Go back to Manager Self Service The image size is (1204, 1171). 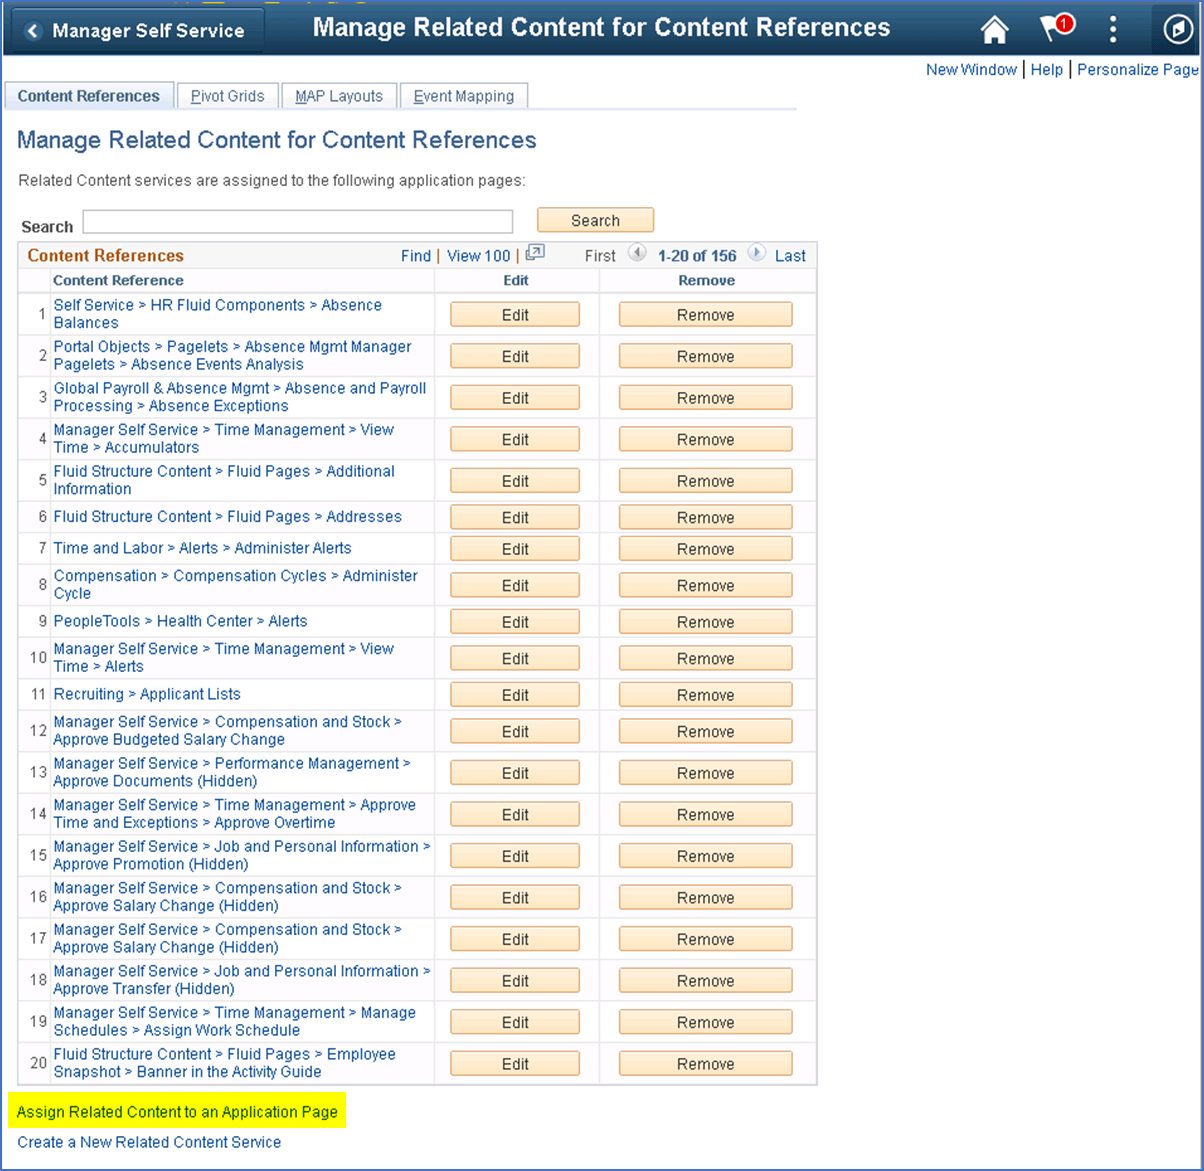(x=136, y=31)
